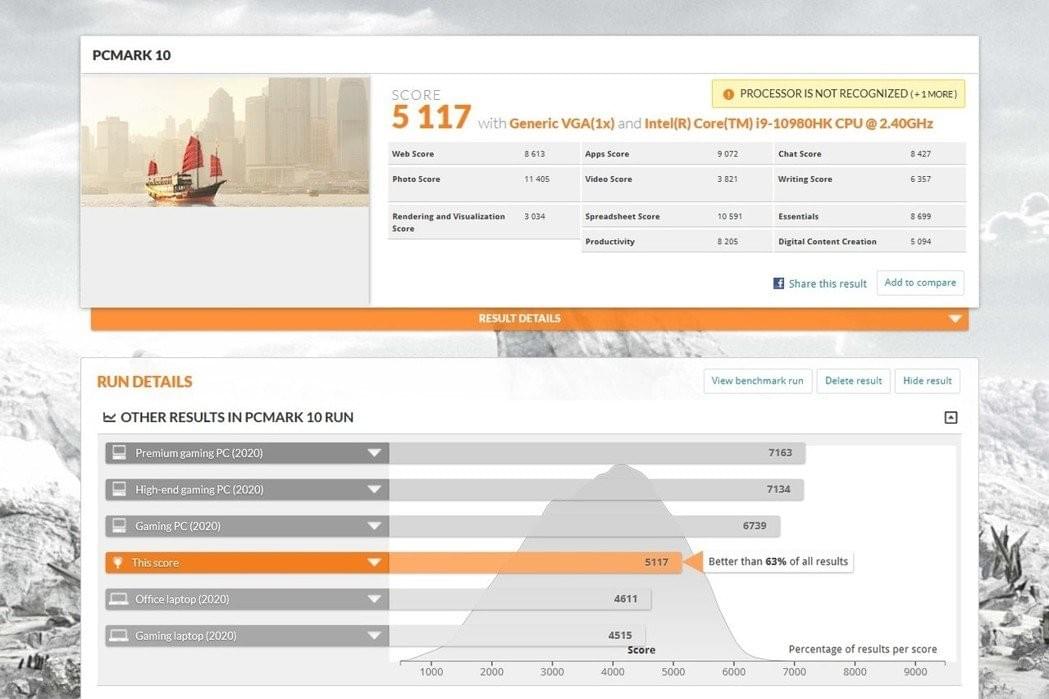Click the 10 591 Spreadsheet Score value
The height and width of the screenshot is (699, 1049).
[x=730, y=217]
